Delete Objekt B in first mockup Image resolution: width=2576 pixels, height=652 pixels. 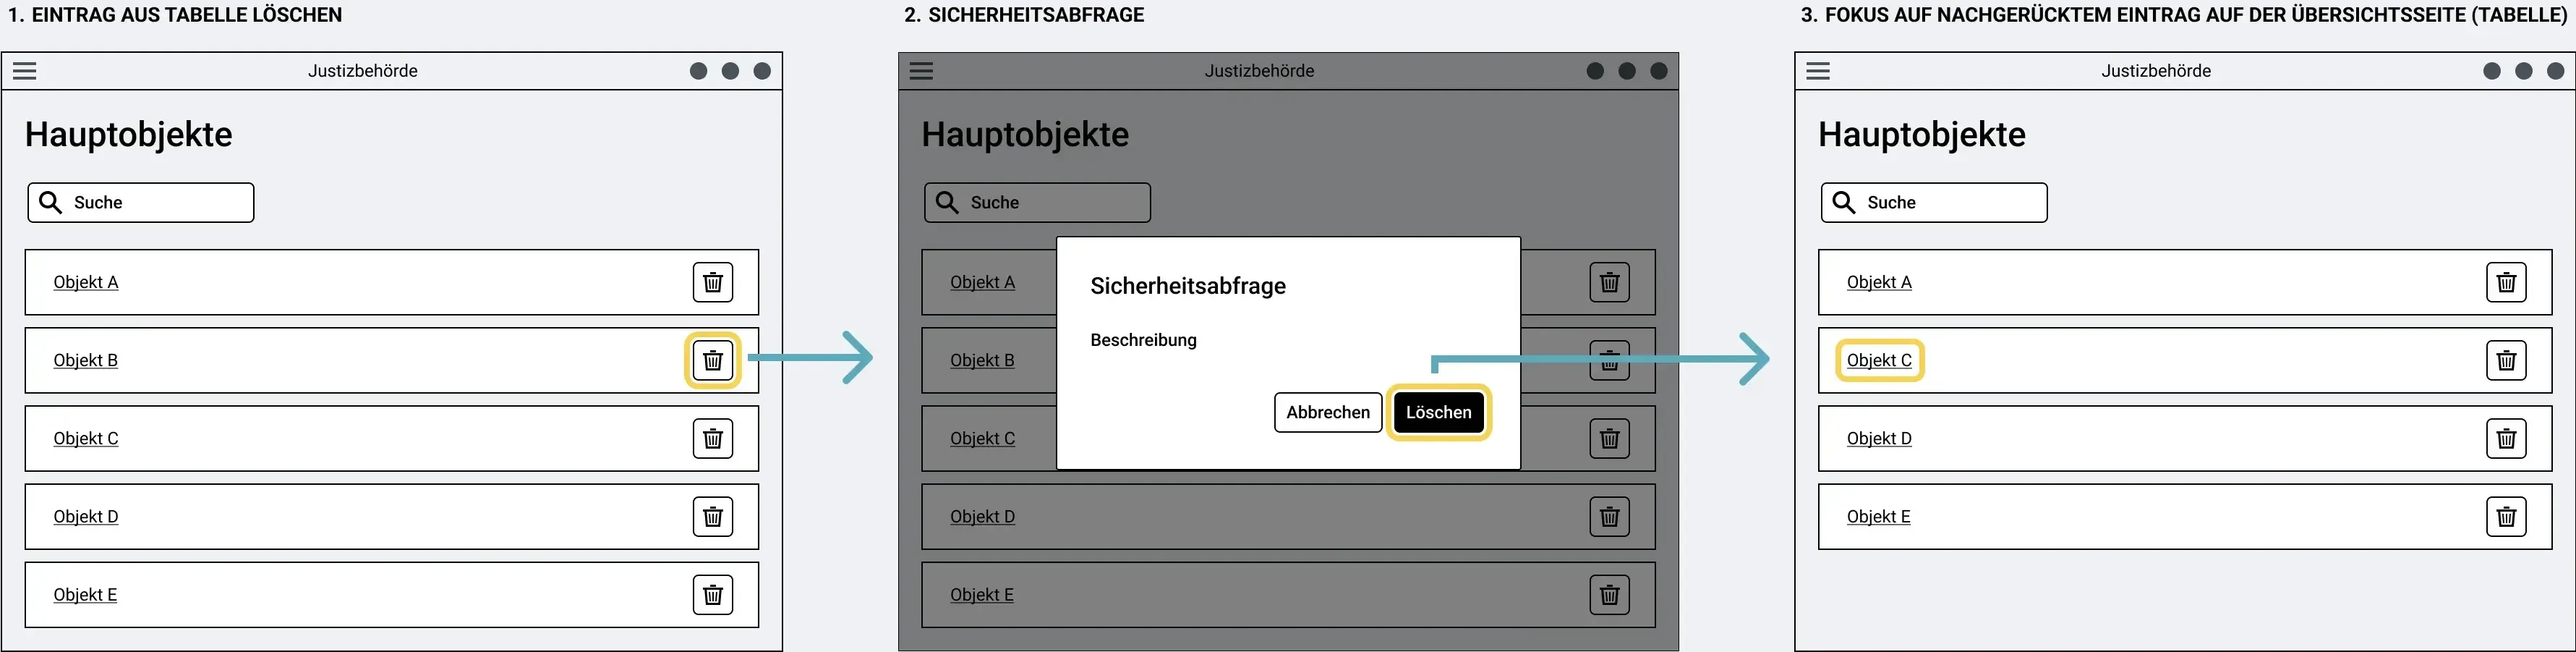[713, 360]
